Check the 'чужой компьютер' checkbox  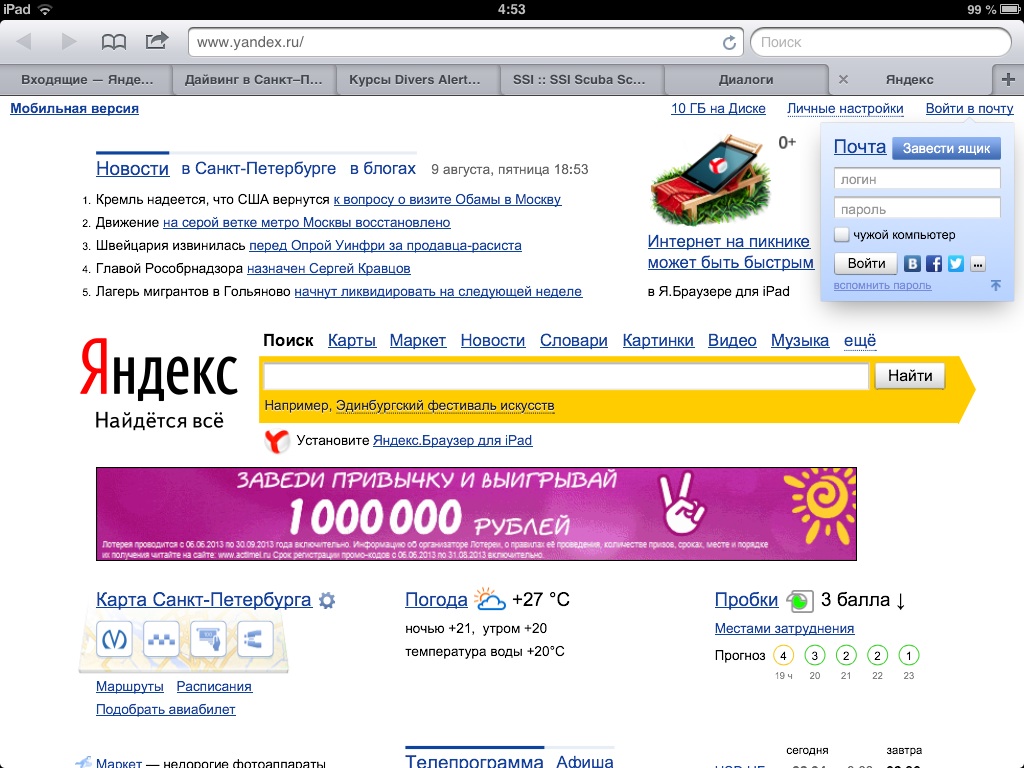[842, 235]
